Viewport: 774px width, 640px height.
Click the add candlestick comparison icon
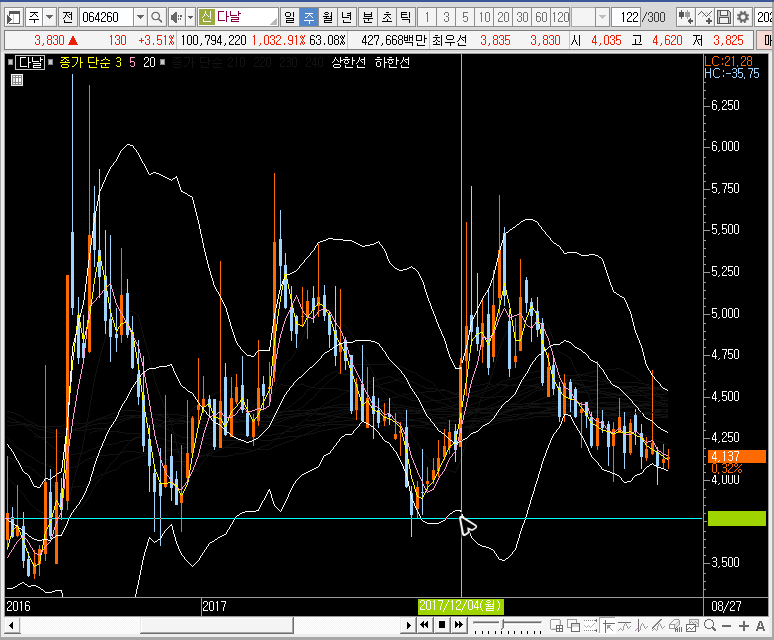coord(685,18)
